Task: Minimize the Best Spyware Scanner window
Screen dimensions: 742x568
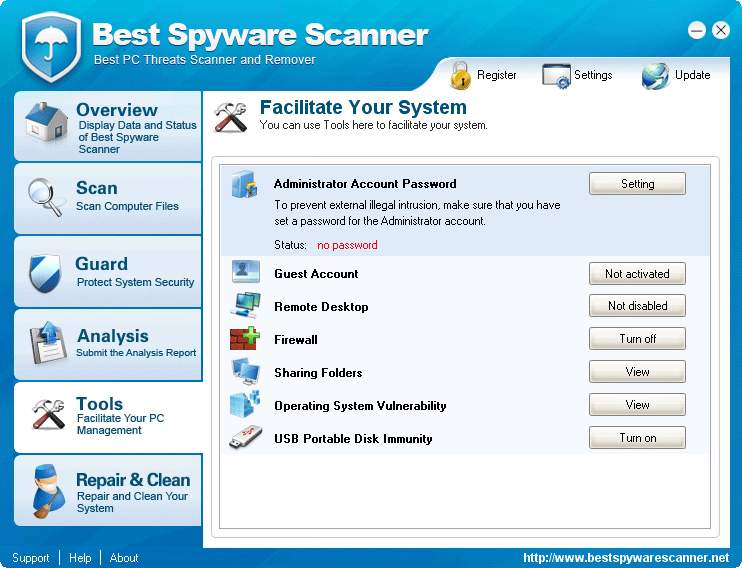Action: click(697, 31)
